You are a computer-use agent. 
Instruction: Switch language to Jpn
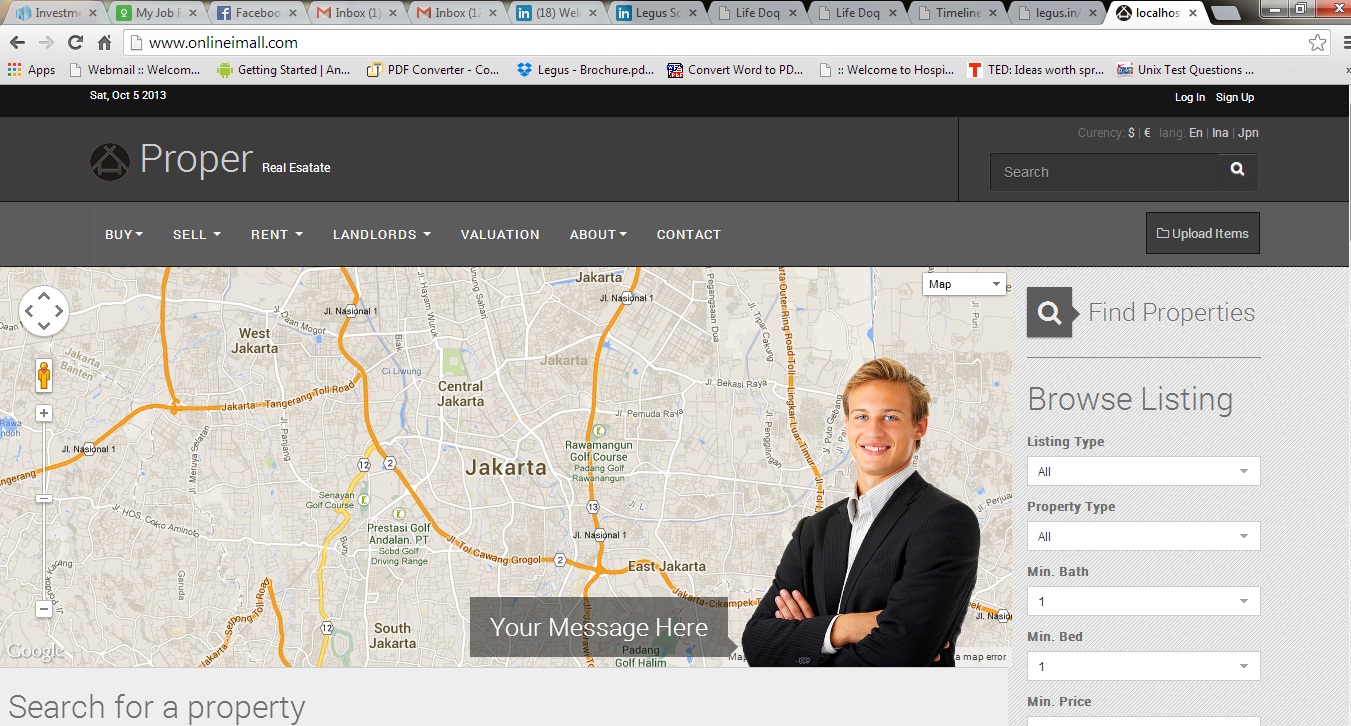pos(1248,133)
